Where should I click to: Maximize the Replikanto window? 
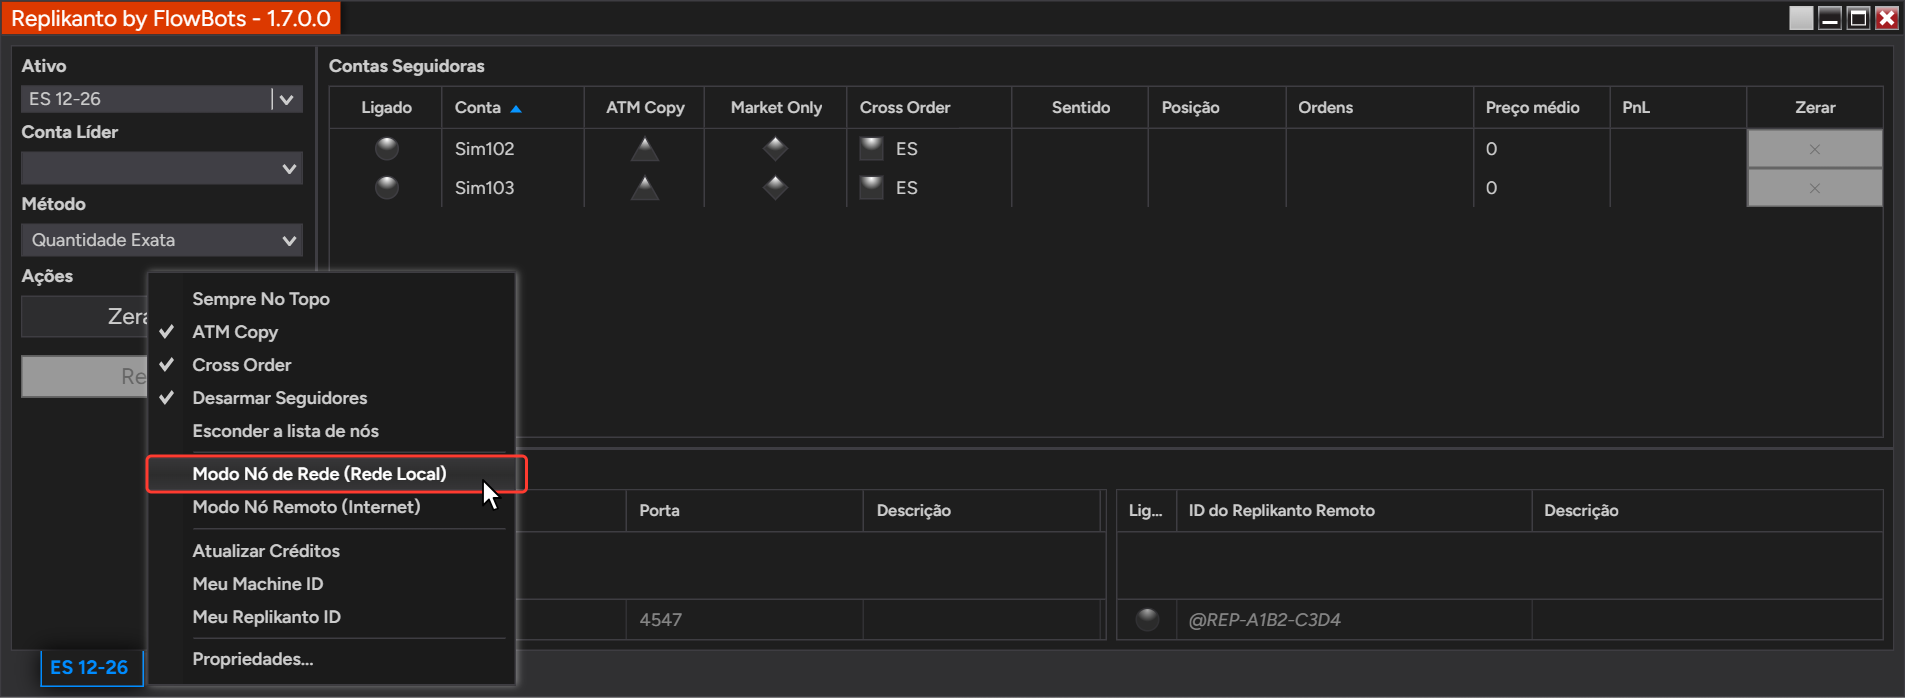pos(1858,18)
